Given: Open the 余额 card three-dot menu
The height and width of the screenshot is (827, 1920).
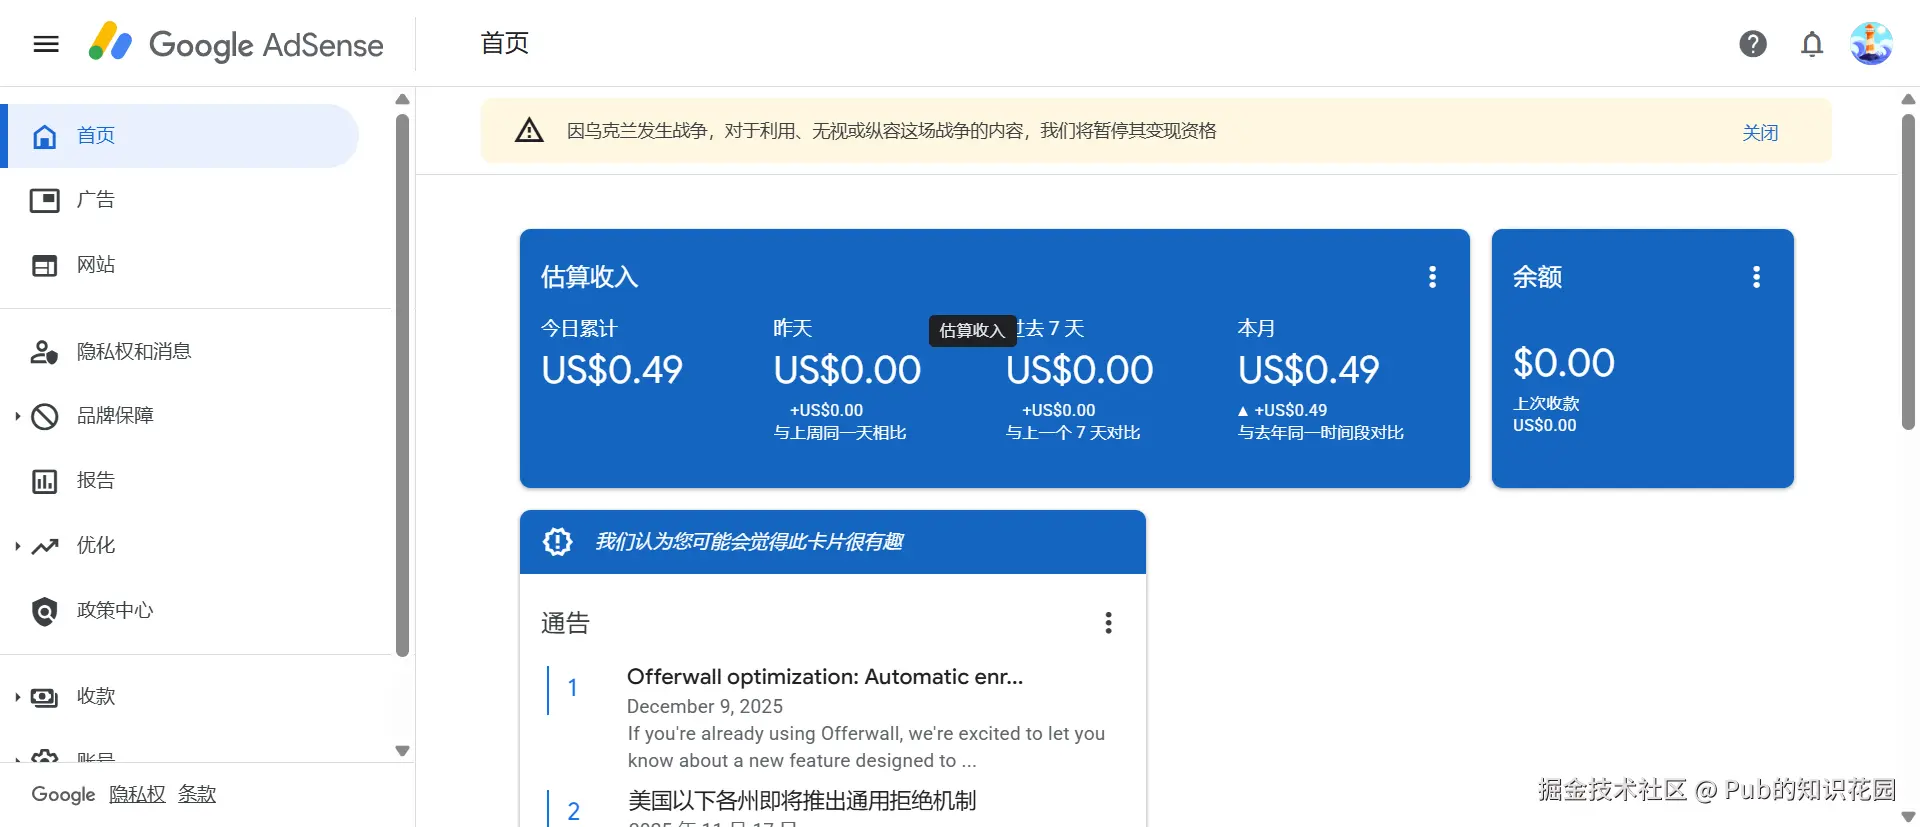Looking at the screenshot, I should pyautogui.click(x=1756, y=277).
